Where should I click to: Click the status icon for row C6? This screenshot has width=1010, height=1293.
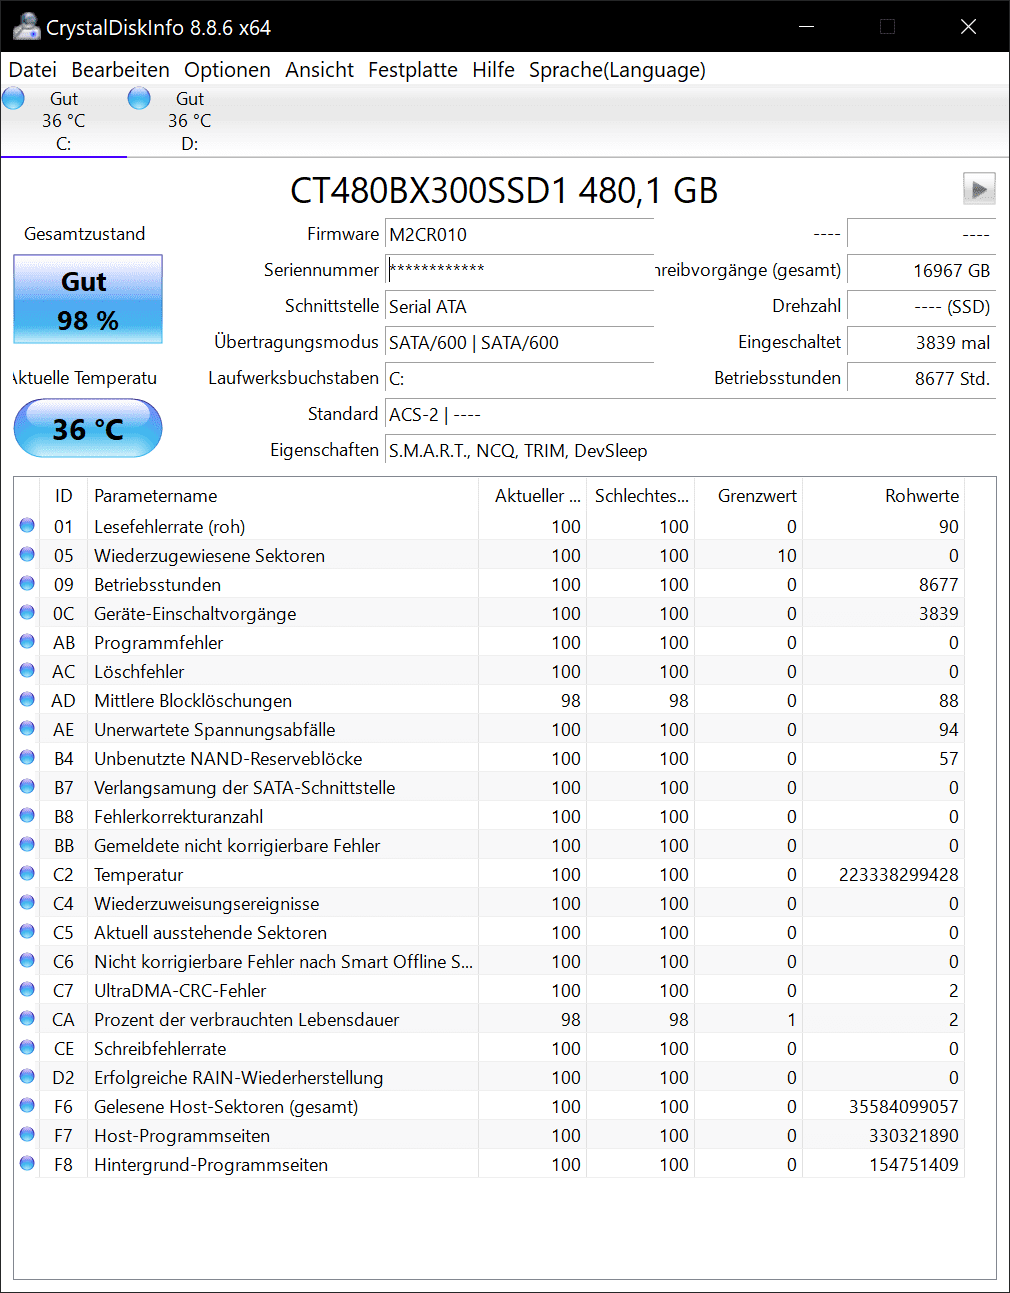click(27, 960)
